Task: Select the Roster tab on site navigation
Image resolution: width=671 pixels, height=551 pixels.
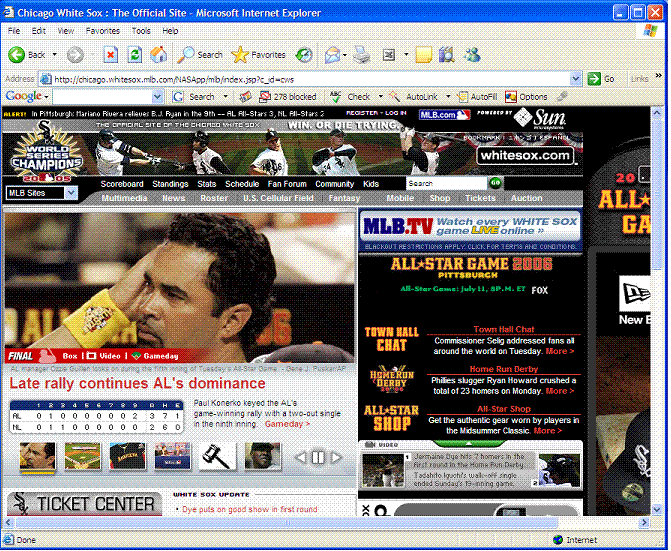Action: click(213, 198)
